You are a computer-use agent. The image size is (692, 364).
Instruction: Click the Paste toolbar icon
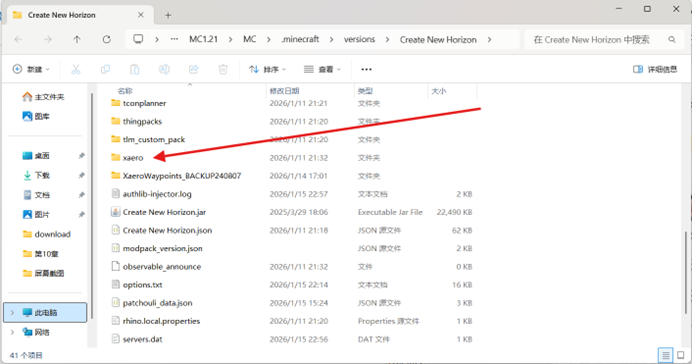(x=135, y=69)
